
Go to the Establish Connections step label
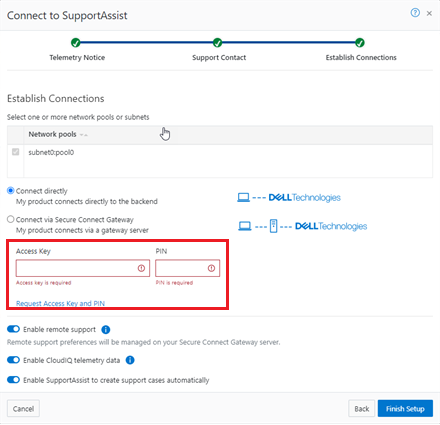tap(361, 58)
